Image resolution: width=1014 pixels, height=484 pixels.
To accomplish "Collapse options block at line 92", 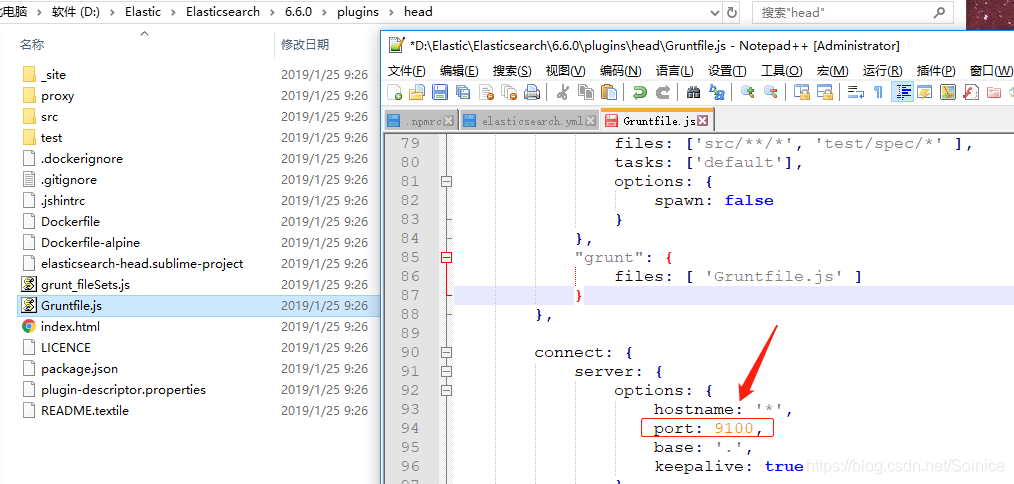I will click(x=446, y=391).
